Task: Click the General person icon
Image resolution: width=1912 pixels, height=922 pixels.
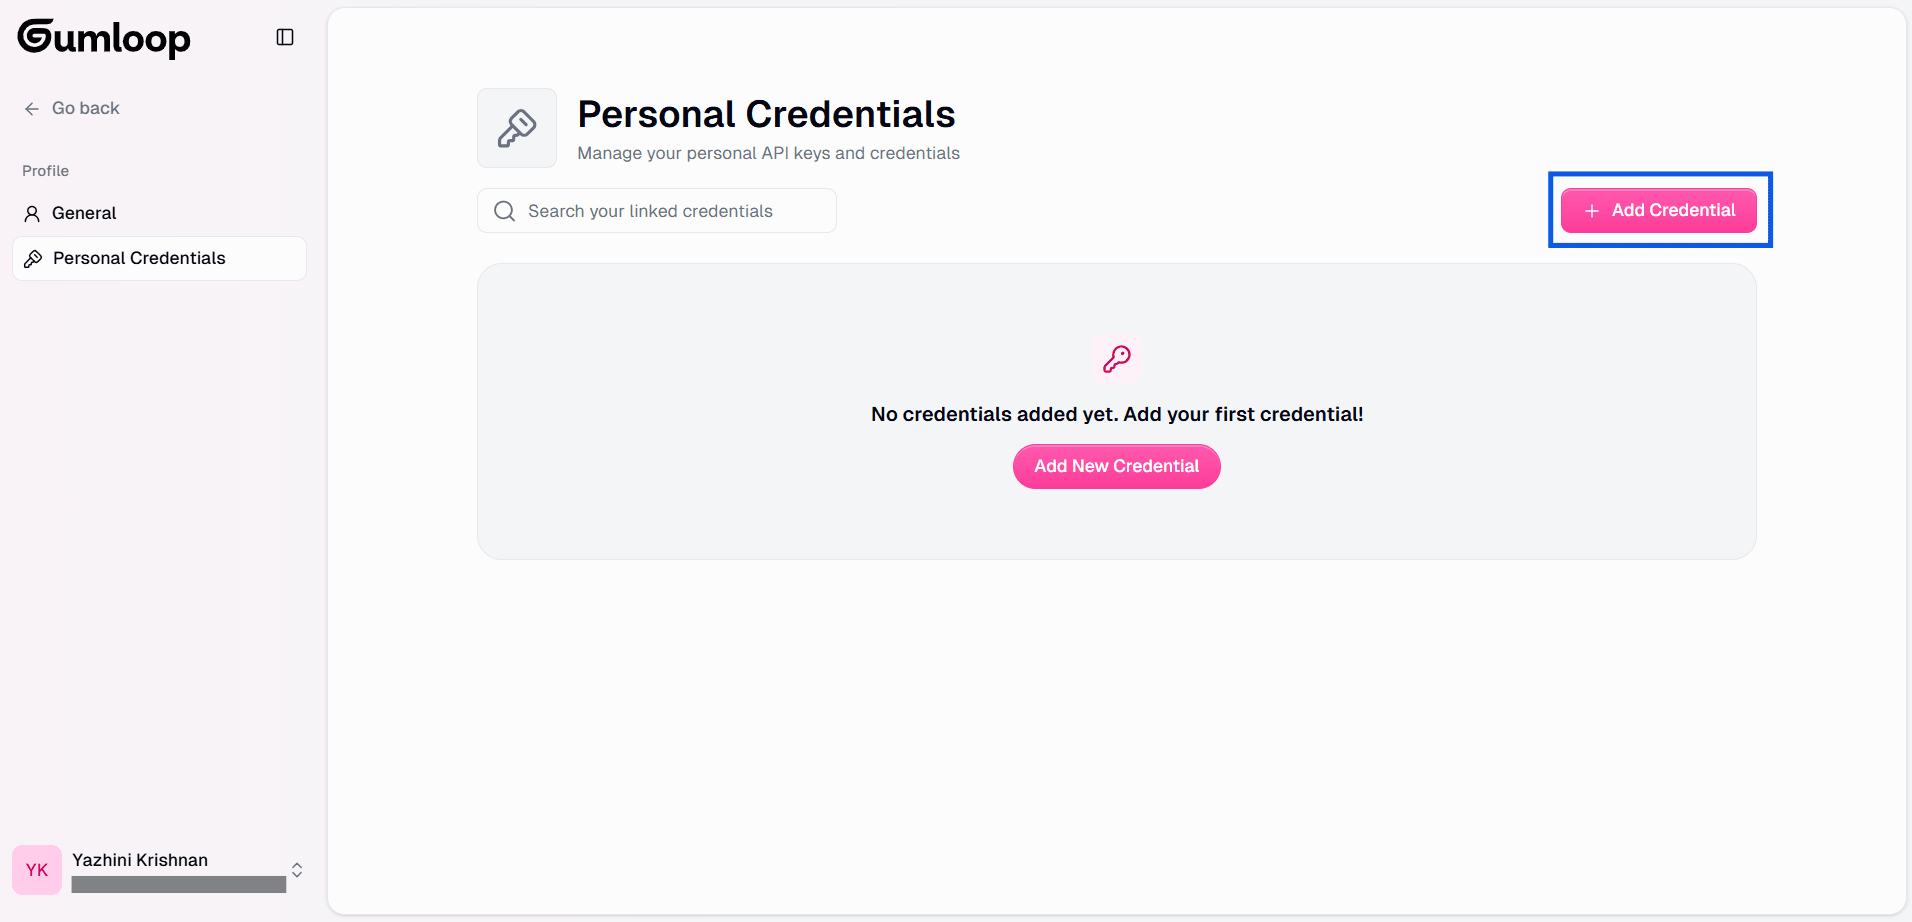Action: pyautogui.click(x=32, y=214)
